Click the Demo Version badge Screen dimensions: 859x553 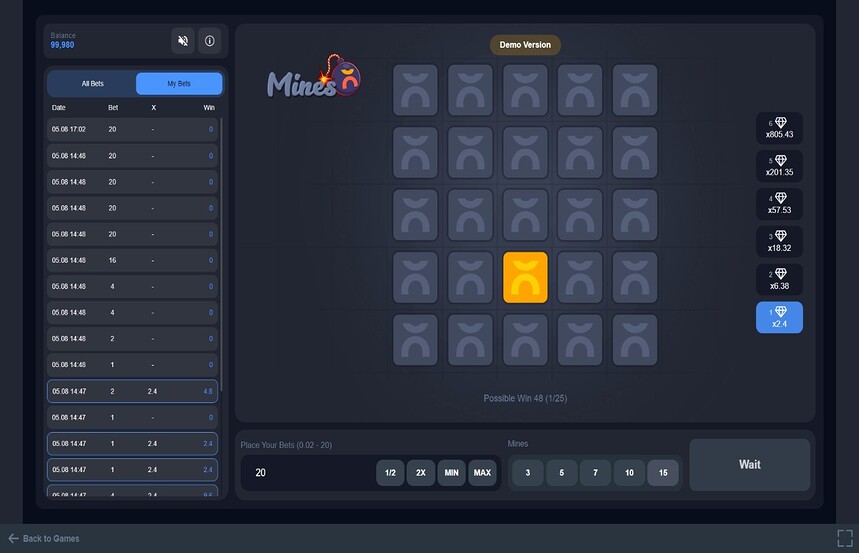click(x=525, y=45)
